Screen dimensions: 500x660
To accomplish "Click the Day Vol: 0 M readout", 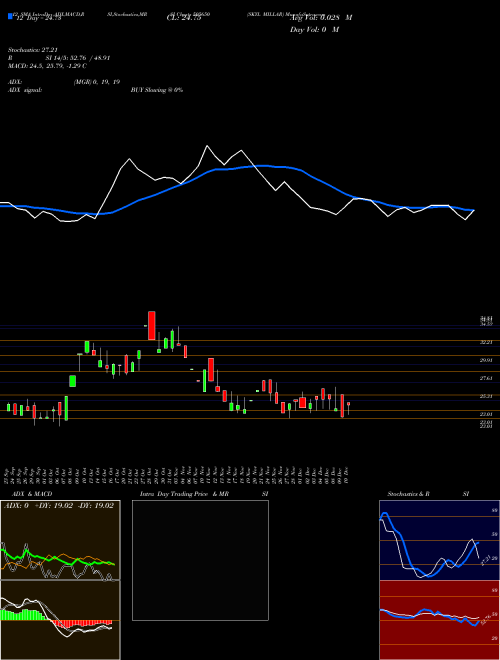I will 315,29.
